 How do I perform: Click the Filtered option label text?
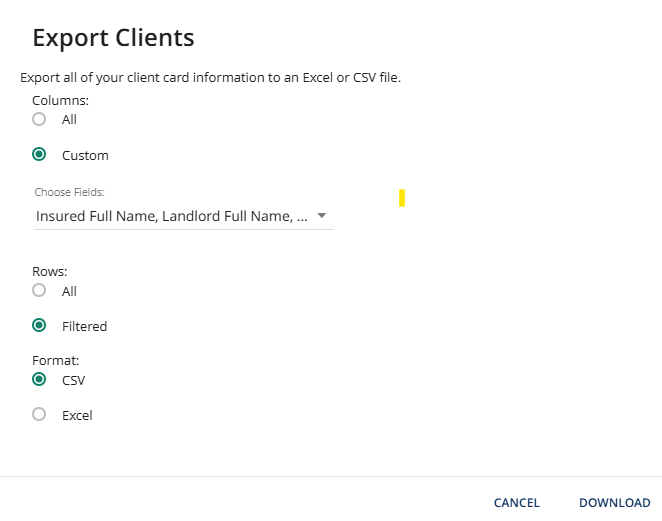tap(84, 326)
